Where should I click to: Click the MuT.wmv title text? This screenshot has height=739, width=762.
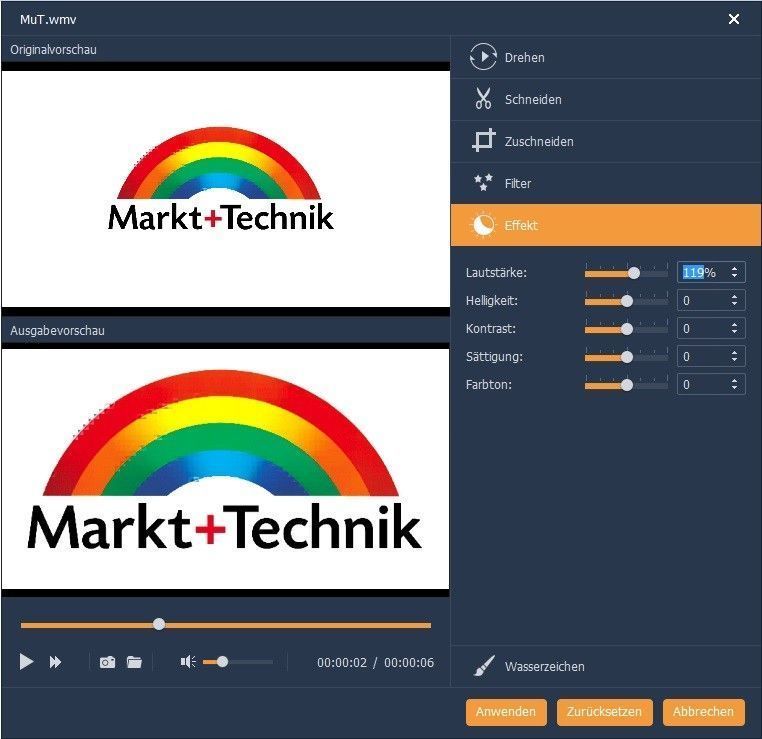48,19
